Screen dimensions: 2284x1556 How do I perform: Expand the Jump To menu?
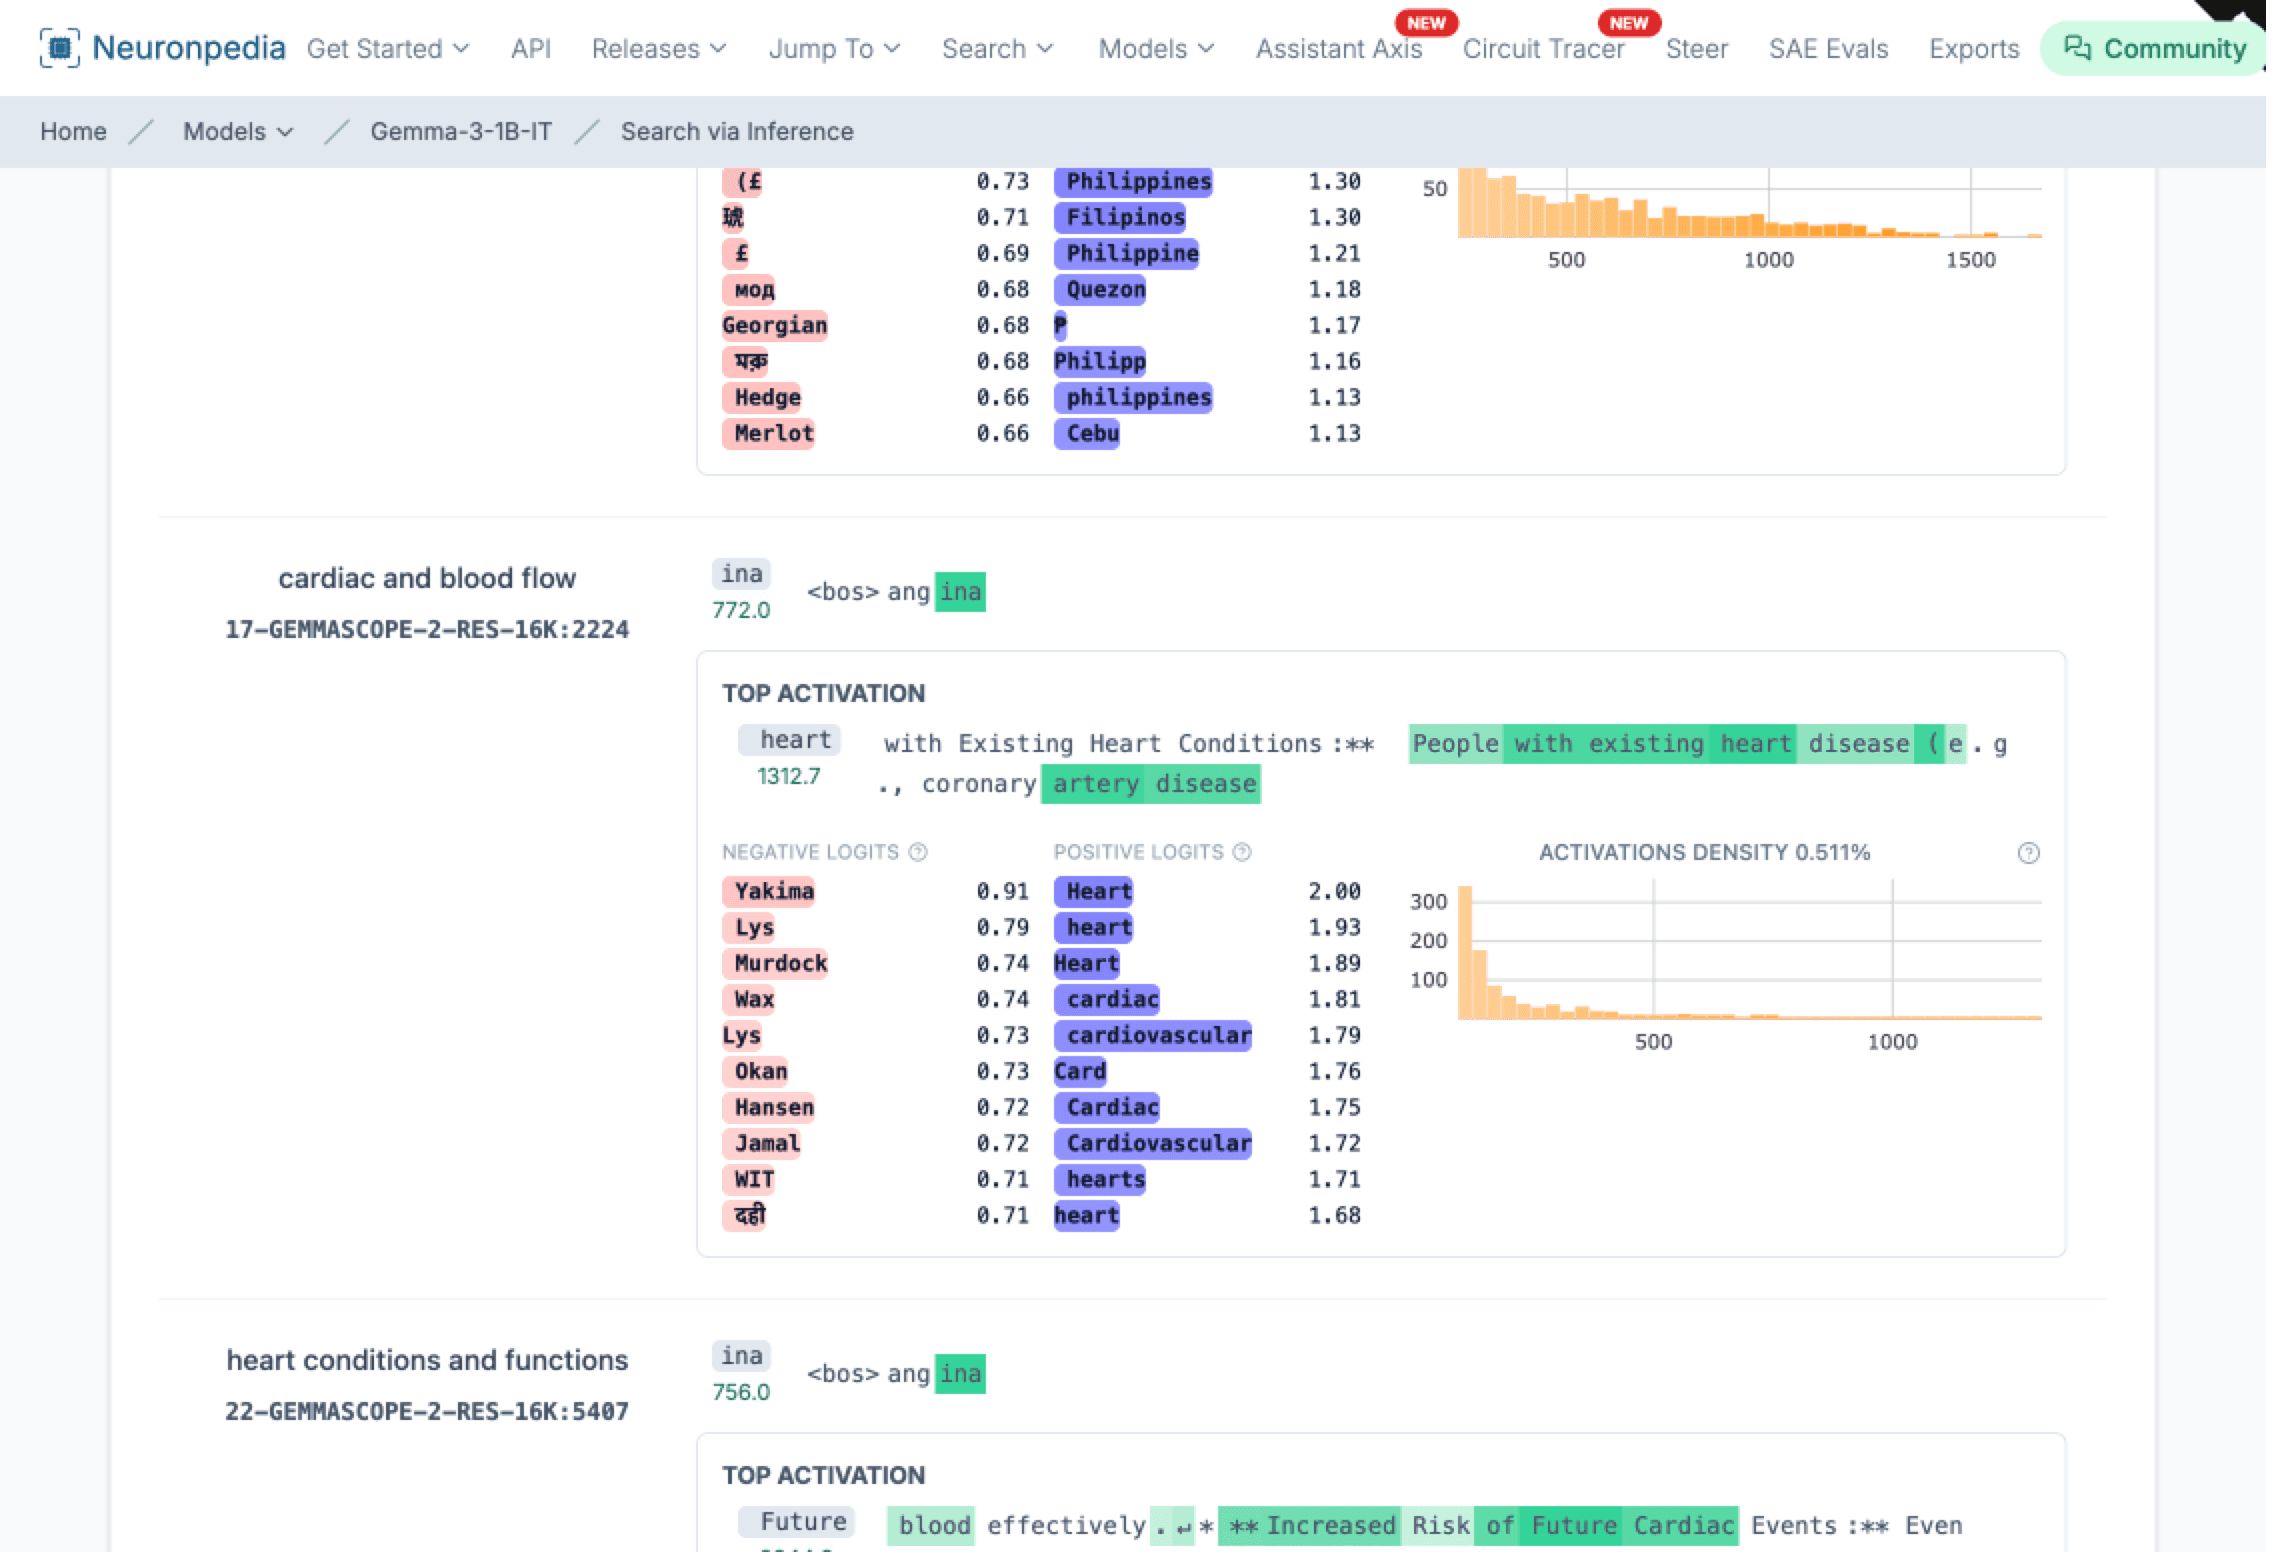[833, 48]
